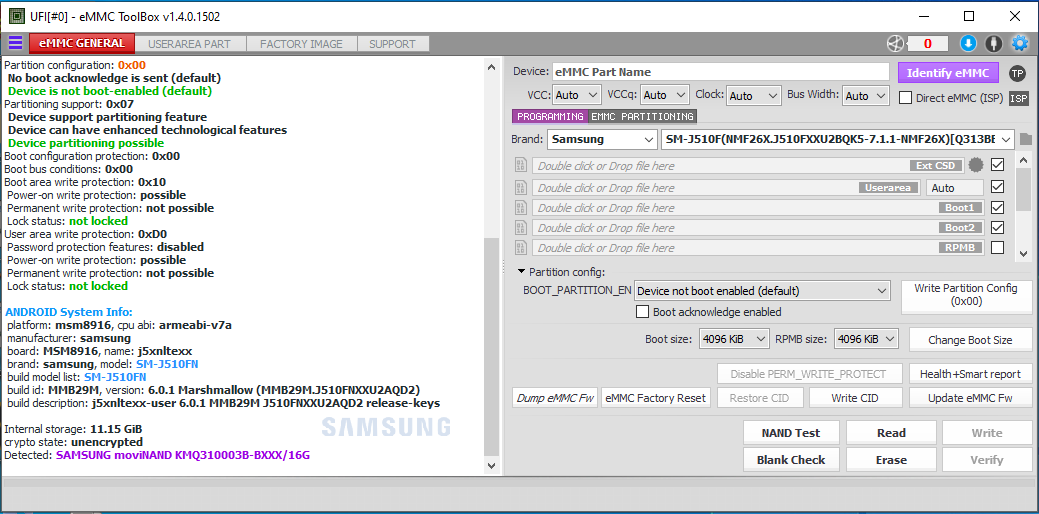The width and height of the screenshot is (1039, 514).
Task: Open the Bus Width dropdown
Action: [865, 95]
